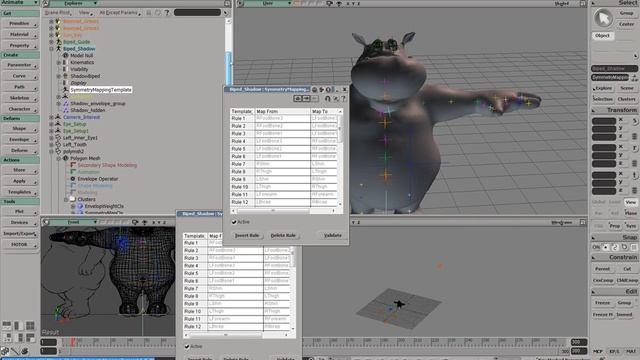Viewport: 640px width, 360px height.
Task: Click the Rule 7 row in front dialog
Action: pyautogui.click(x=284, y=164)
